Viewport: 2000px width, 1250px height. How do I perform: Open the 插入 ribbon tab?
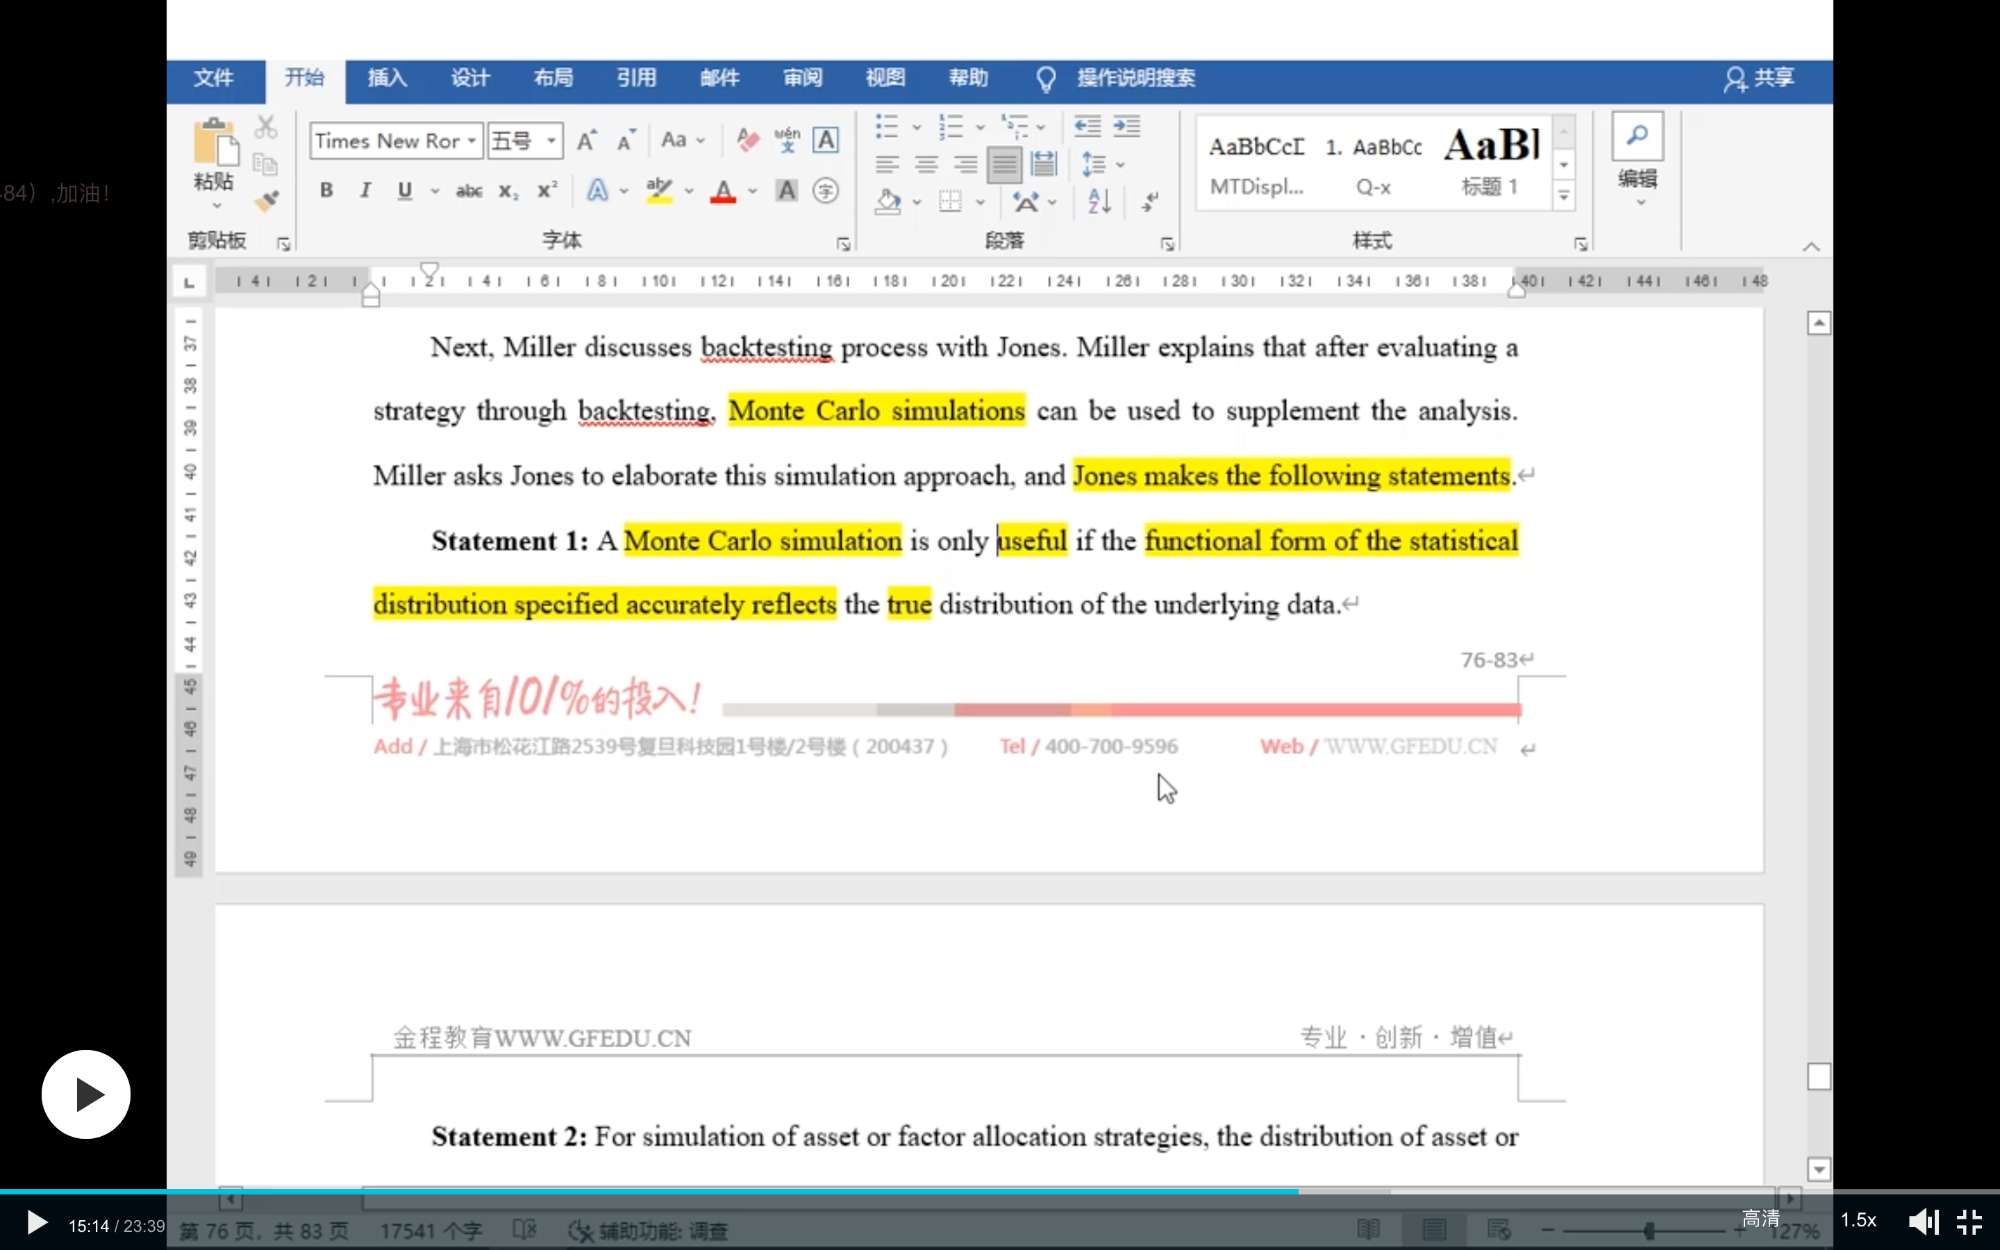point(387,78)
